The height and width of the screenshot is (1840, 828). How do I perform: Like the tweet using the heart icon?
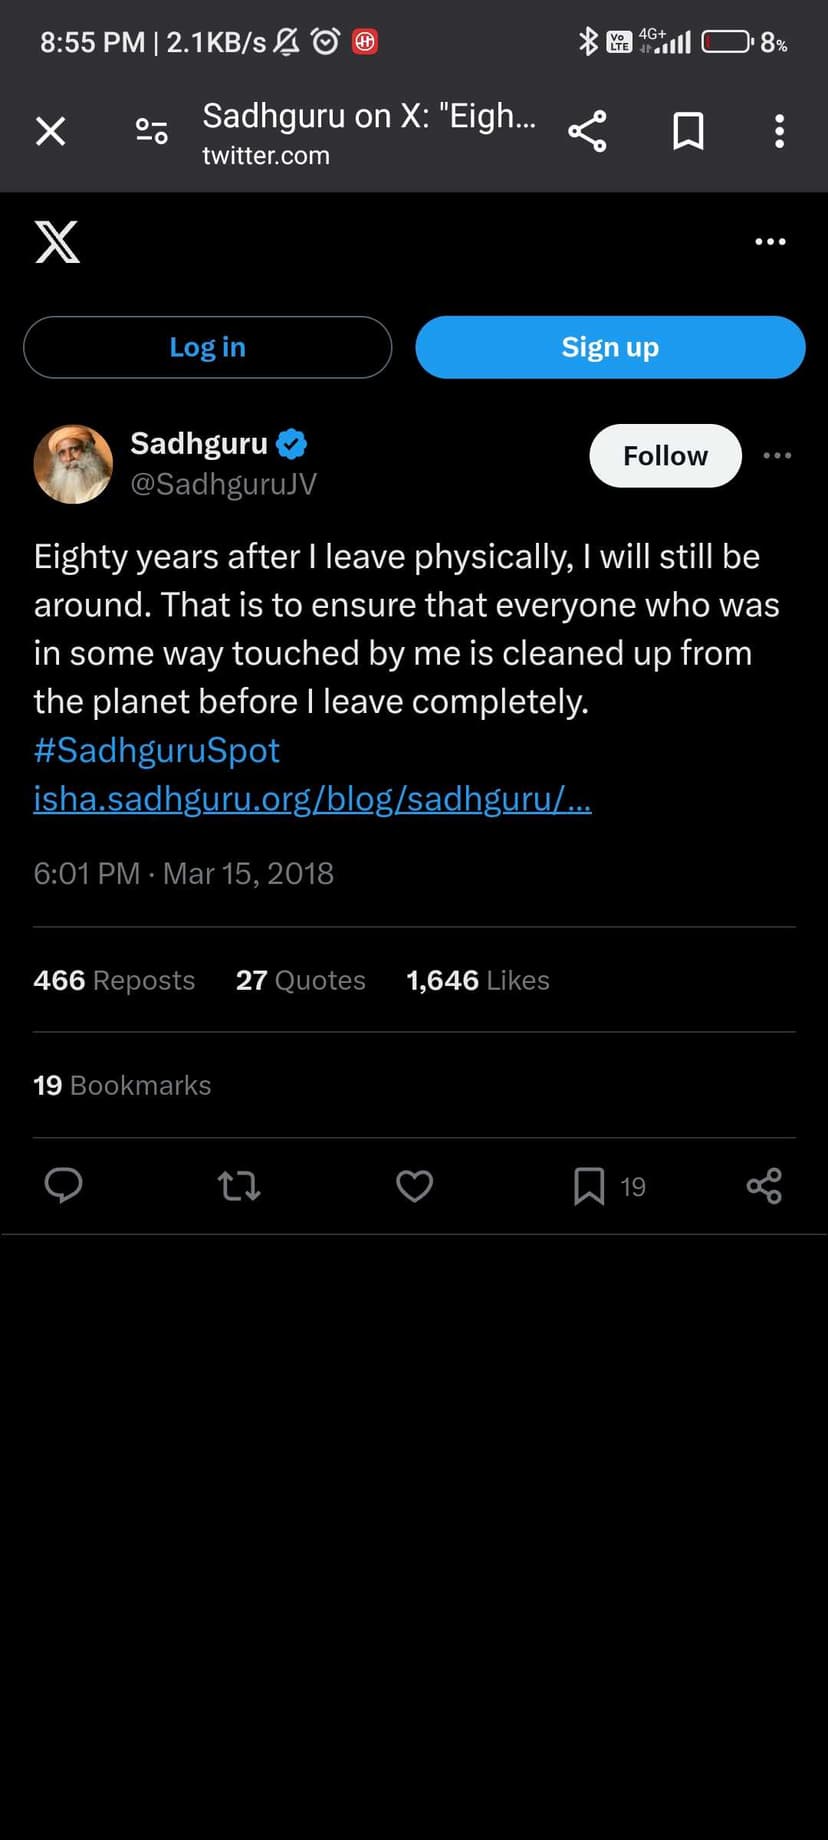(x=414, y=1186)
